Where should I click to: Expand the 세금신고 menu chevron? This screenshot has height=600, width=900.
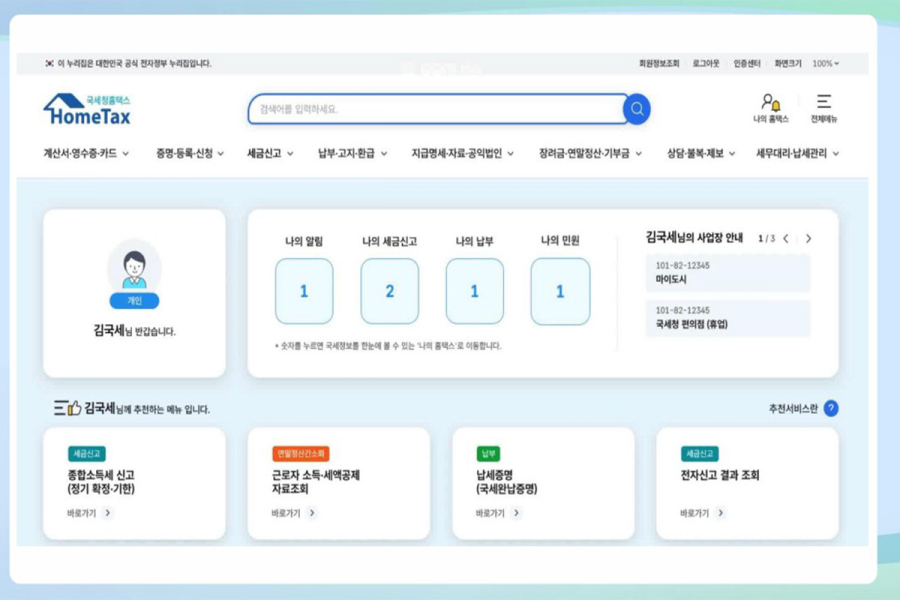(x=290, y=153)
